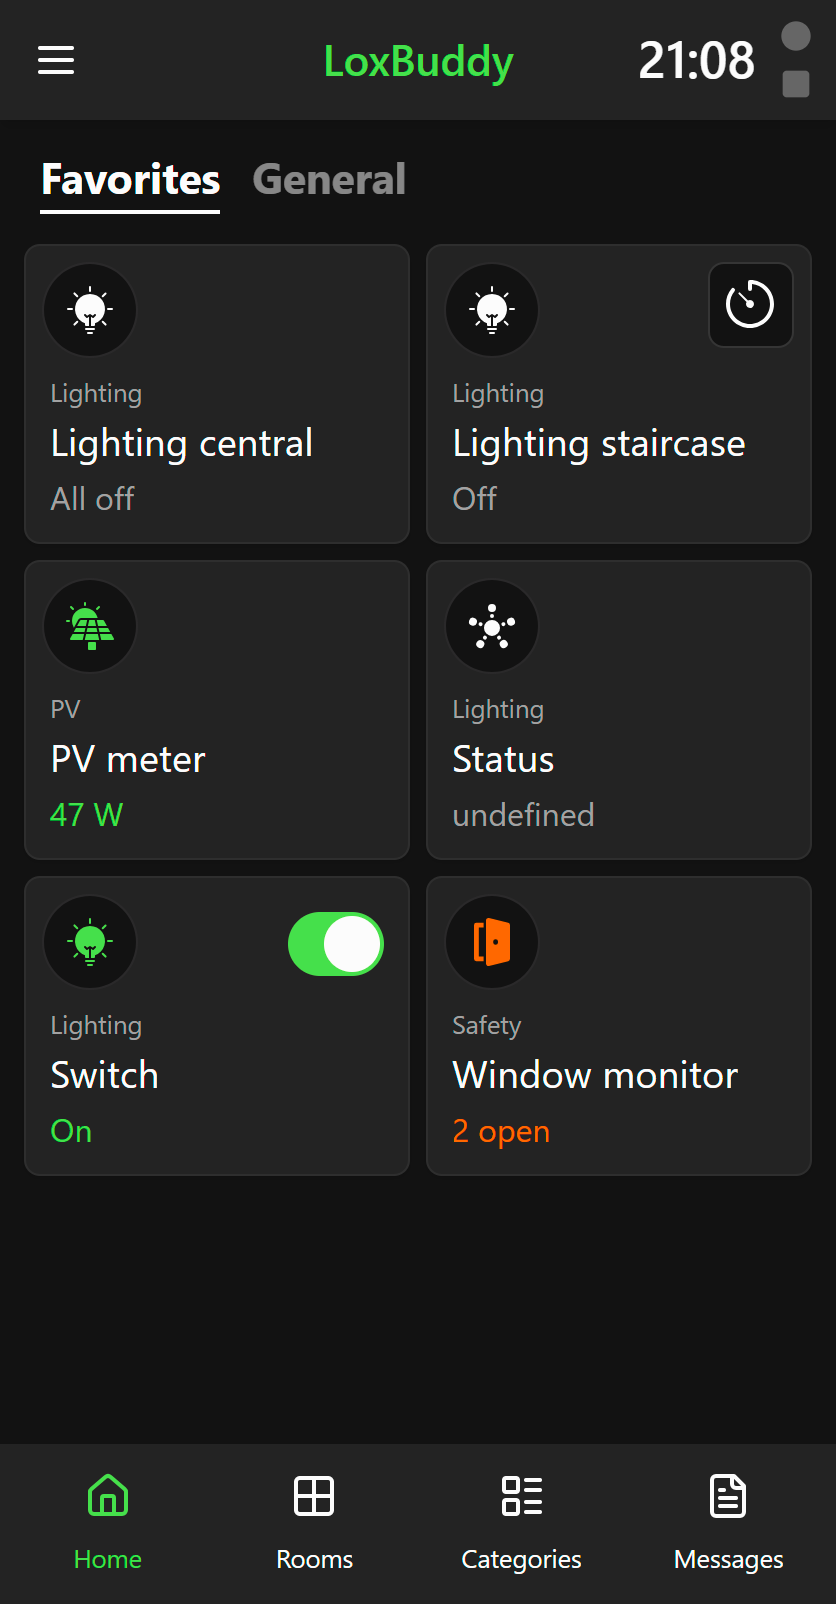Open the Categories page
This screenshot has width=836, height=1604.
pos(521,1520)
